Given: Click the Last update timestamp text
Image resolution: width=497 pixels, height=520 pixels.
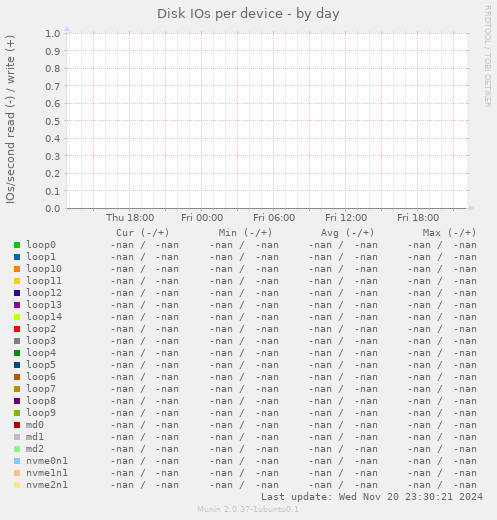Looking at the screenshot, I should 372,497.
